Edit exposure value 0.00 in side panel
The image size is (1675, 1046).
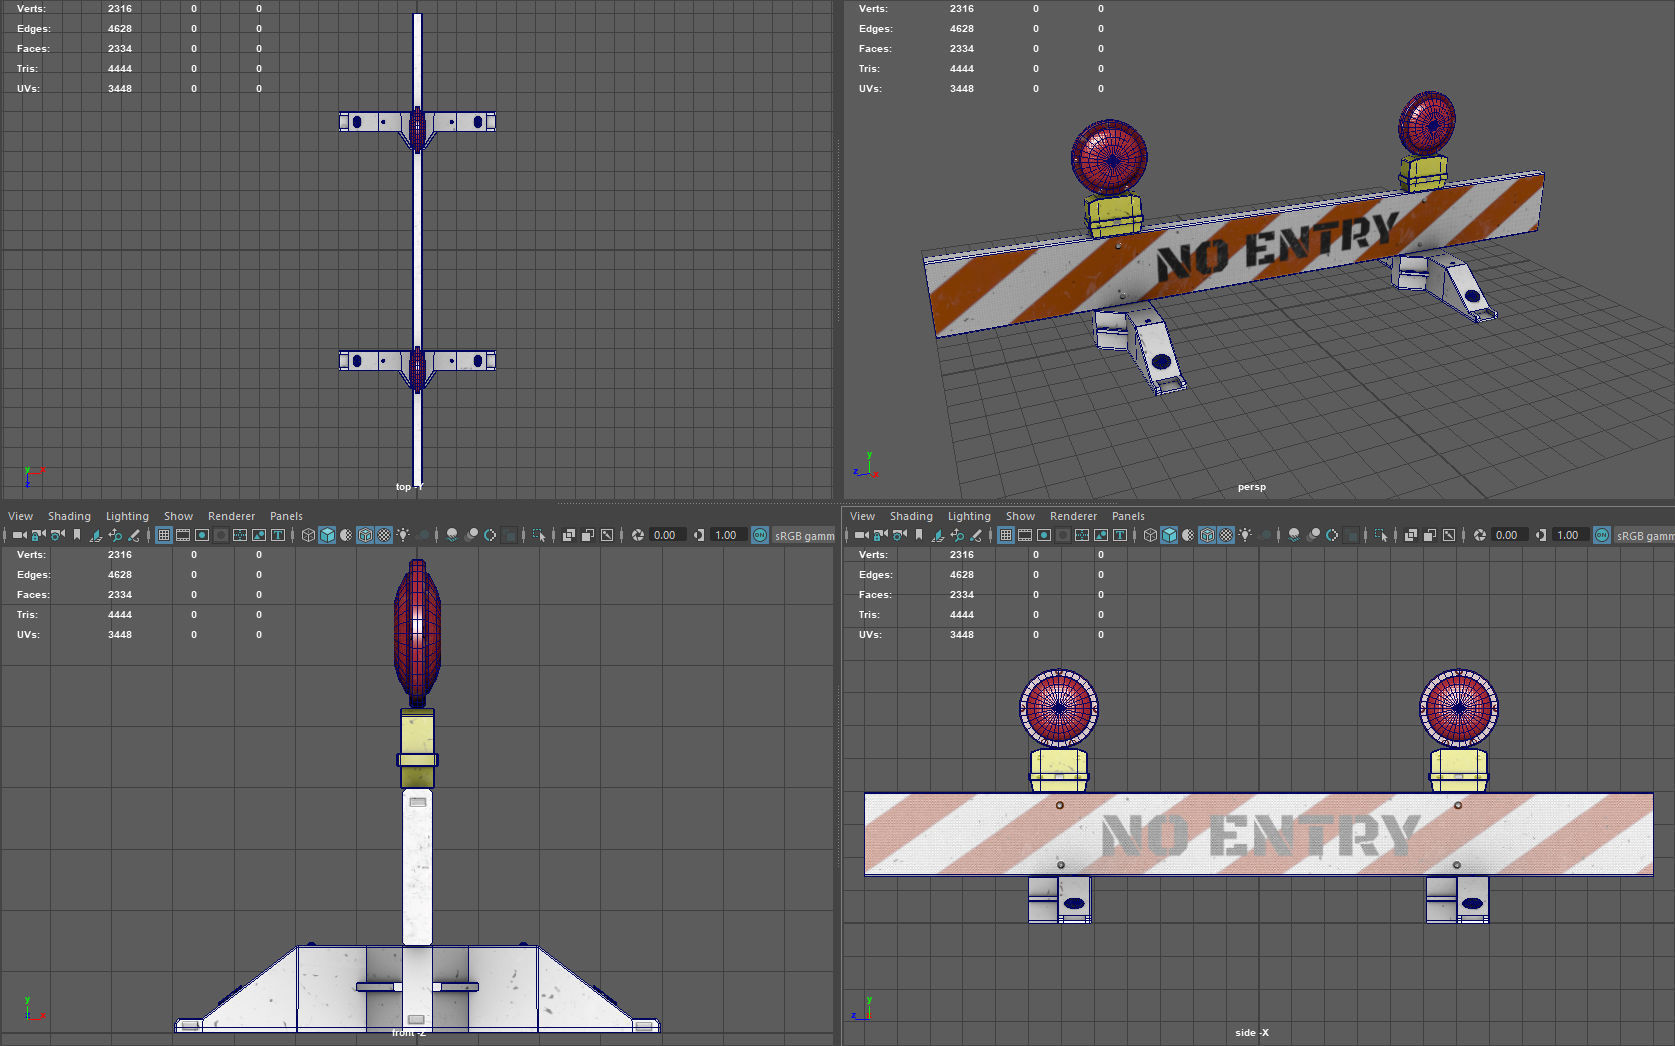(1509, 535)
